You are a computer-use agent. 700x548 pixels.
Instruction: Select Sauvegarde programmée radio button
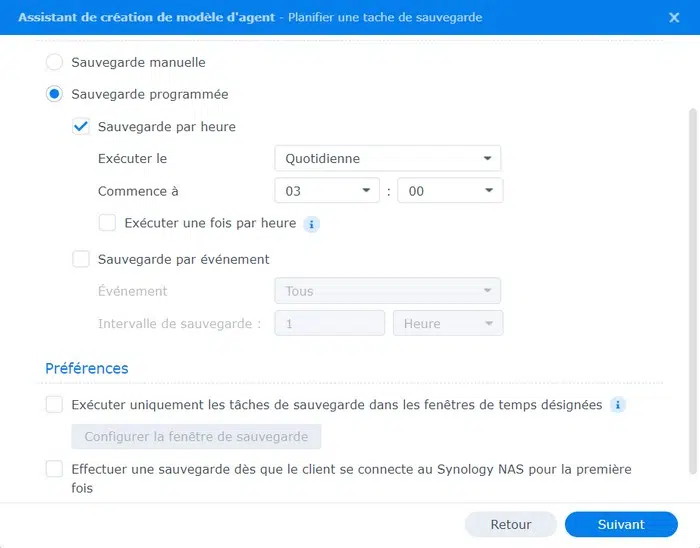tap(55, 94)
